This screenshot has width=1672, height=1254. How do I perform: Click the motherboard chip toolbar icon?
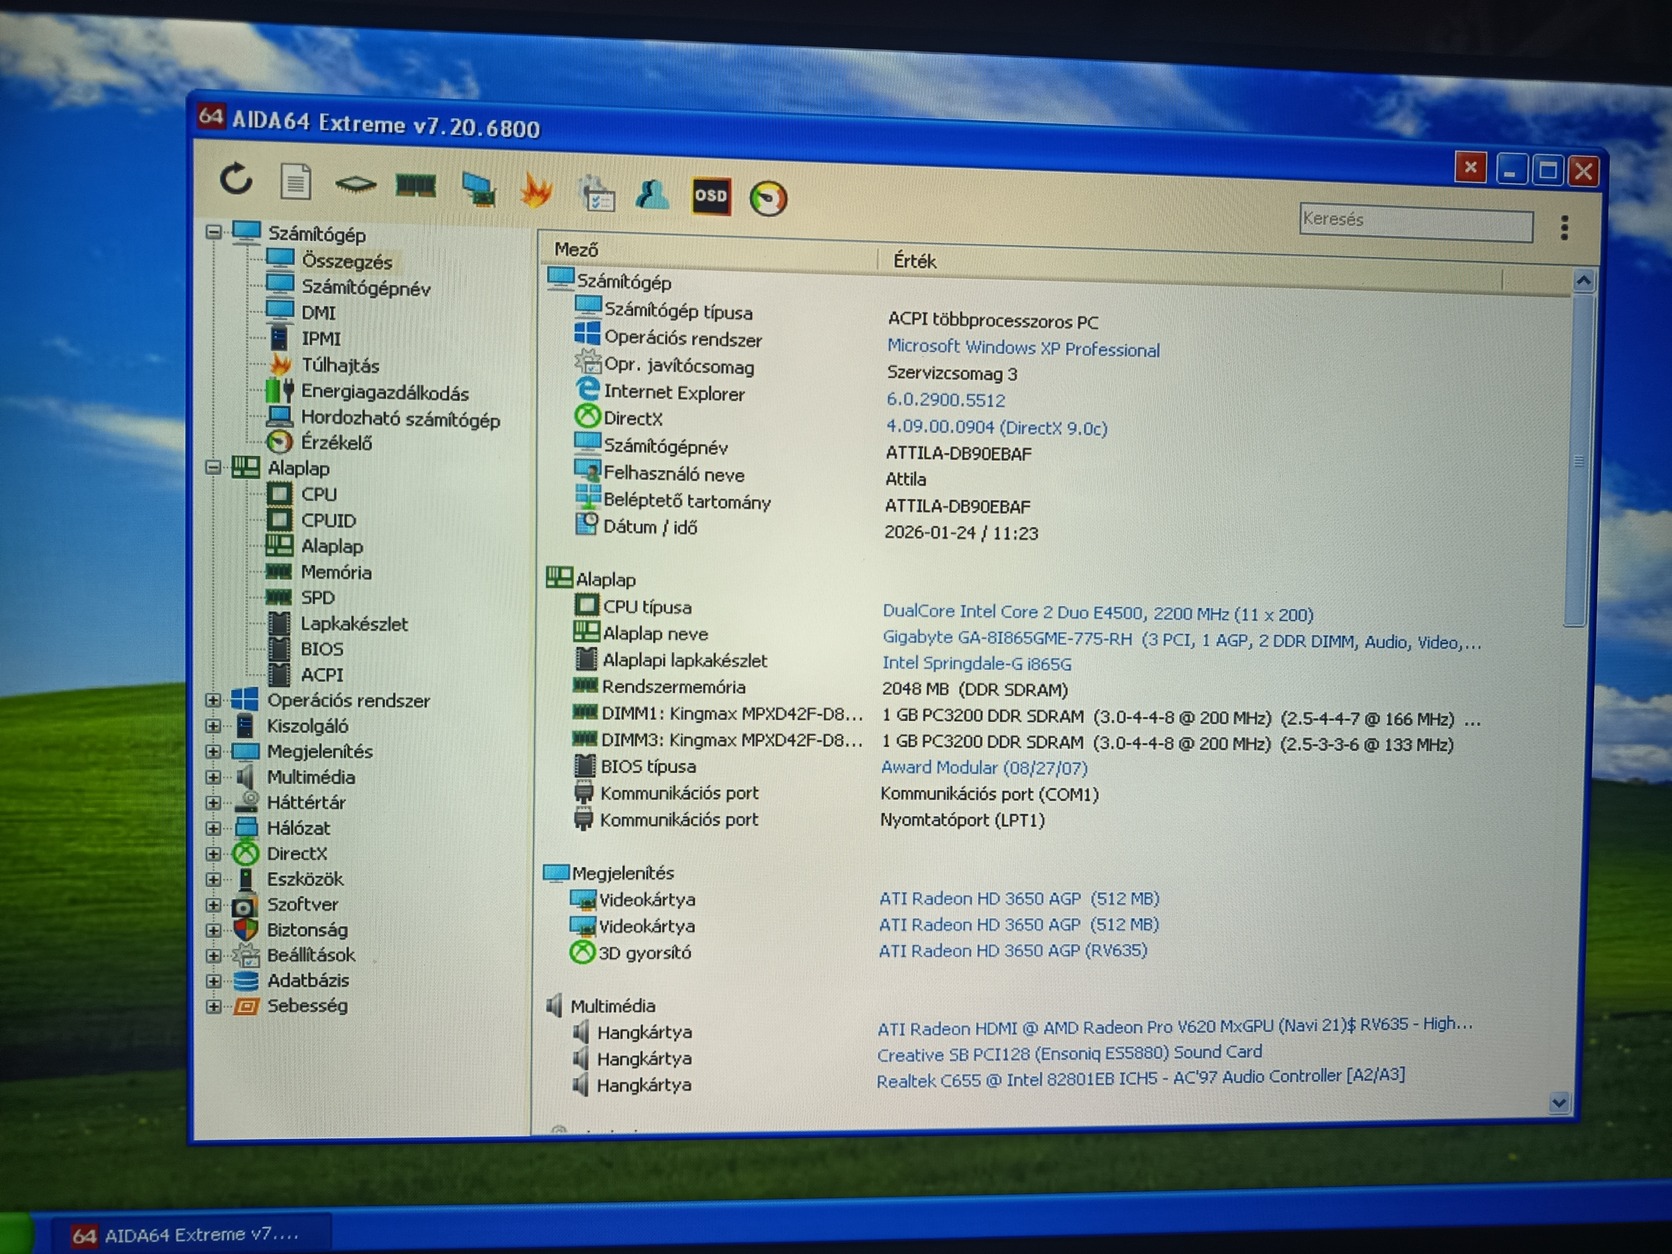[355, 184]
